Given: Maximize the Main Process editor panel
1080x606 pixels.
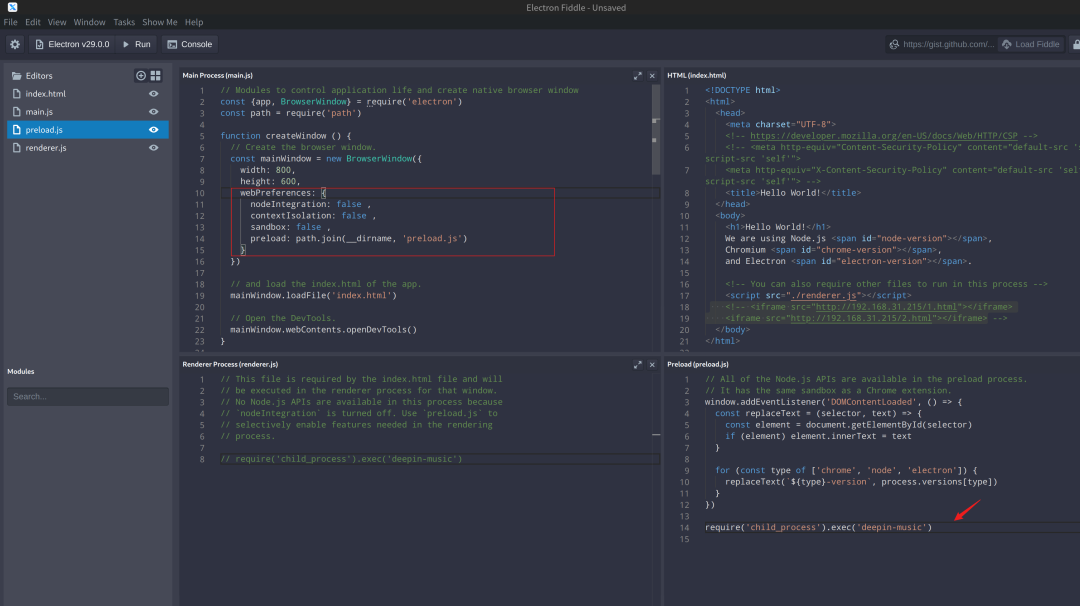Looking at the screenshot, I should [x=638, y=76].
